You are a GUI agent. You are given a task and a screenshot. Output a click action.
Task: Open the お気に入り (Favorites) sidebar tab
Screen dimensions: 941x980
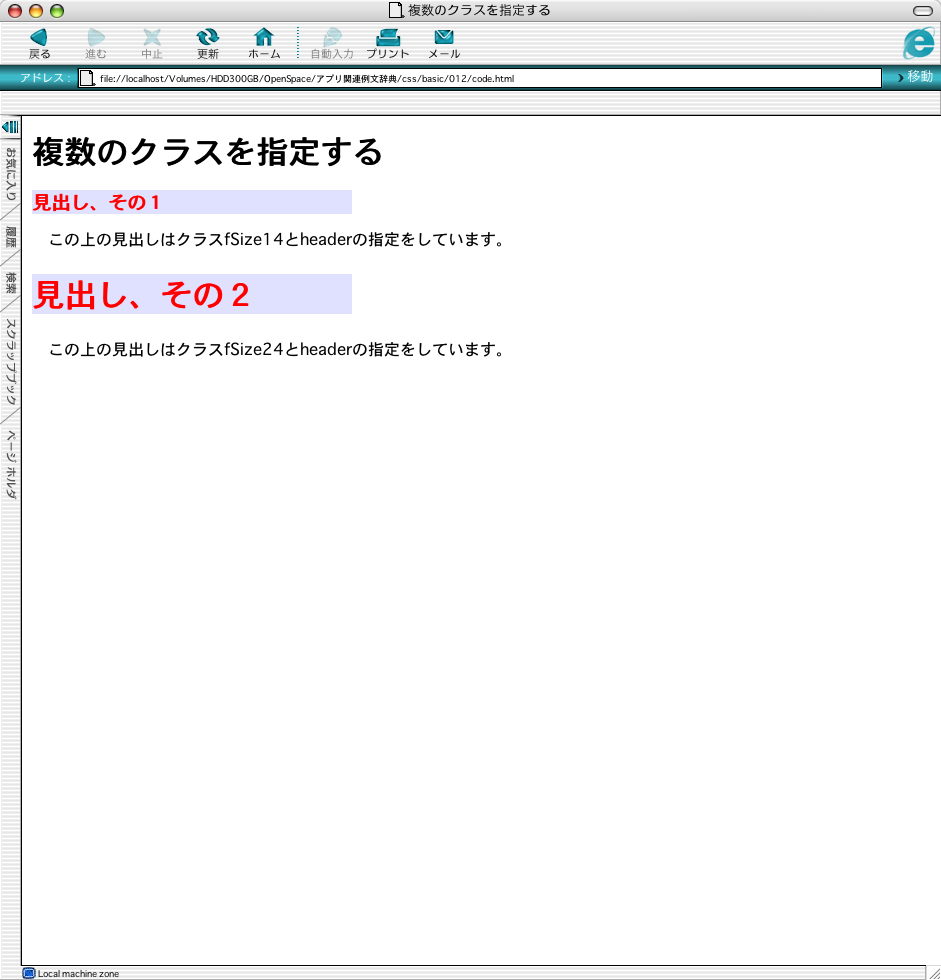point(10,174)
